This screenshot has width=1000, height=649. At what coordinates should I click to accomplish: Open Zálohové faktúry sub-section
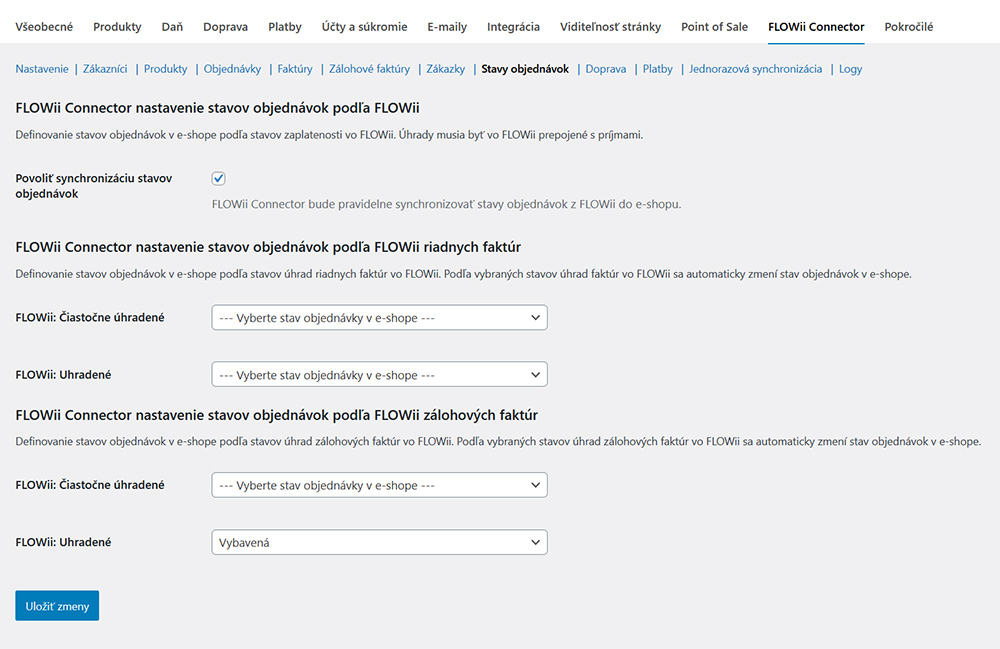pyautogui.click(x=369, y=69)
